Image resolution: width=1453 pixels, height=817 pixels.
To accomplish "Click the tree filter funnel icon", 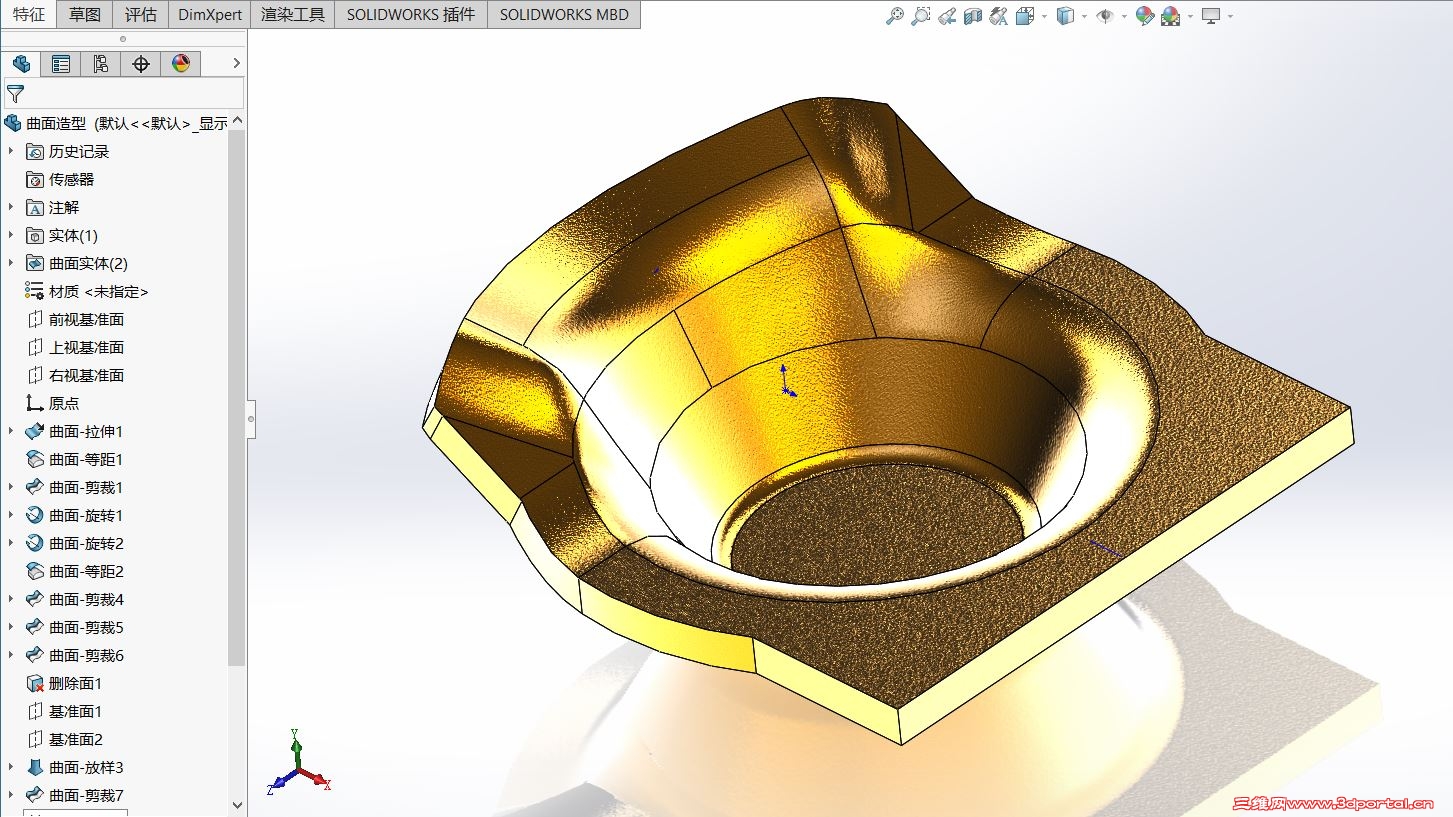I will (x=15, y=94).
